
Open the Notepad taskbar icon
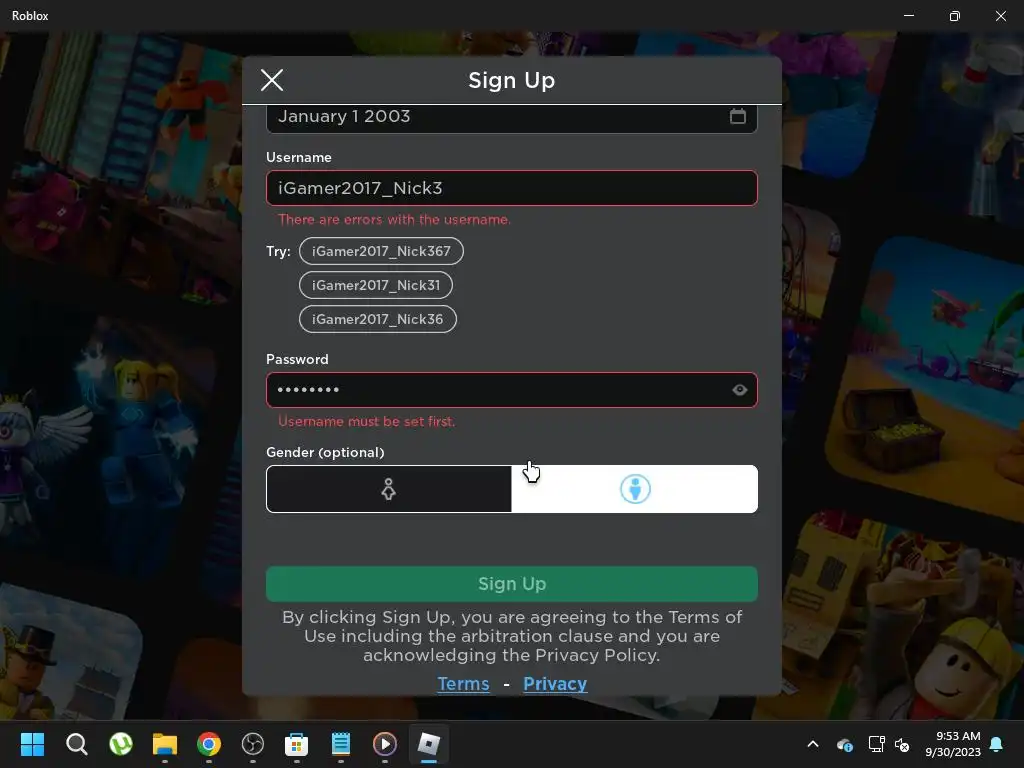341,744
